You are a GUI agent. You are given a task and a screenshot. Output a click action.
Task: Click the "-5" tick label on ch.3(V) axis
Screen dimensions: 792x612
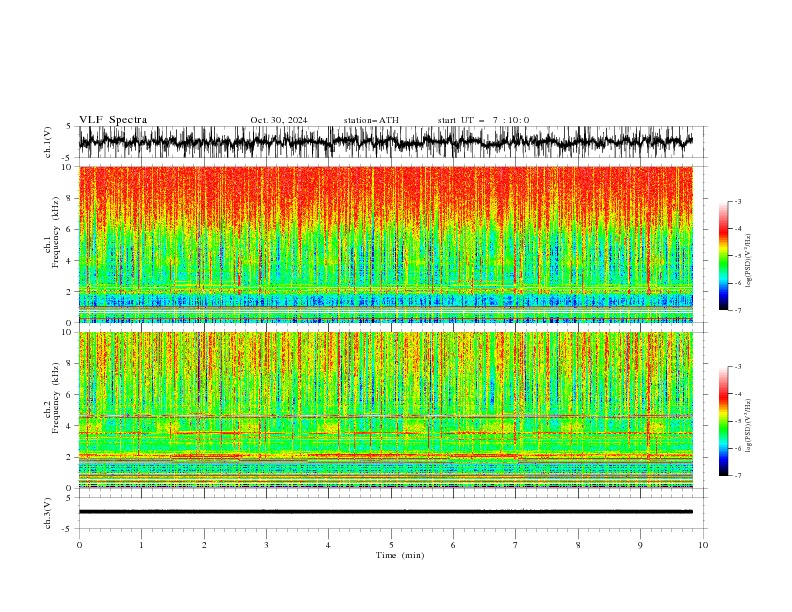tap(67, 529)
